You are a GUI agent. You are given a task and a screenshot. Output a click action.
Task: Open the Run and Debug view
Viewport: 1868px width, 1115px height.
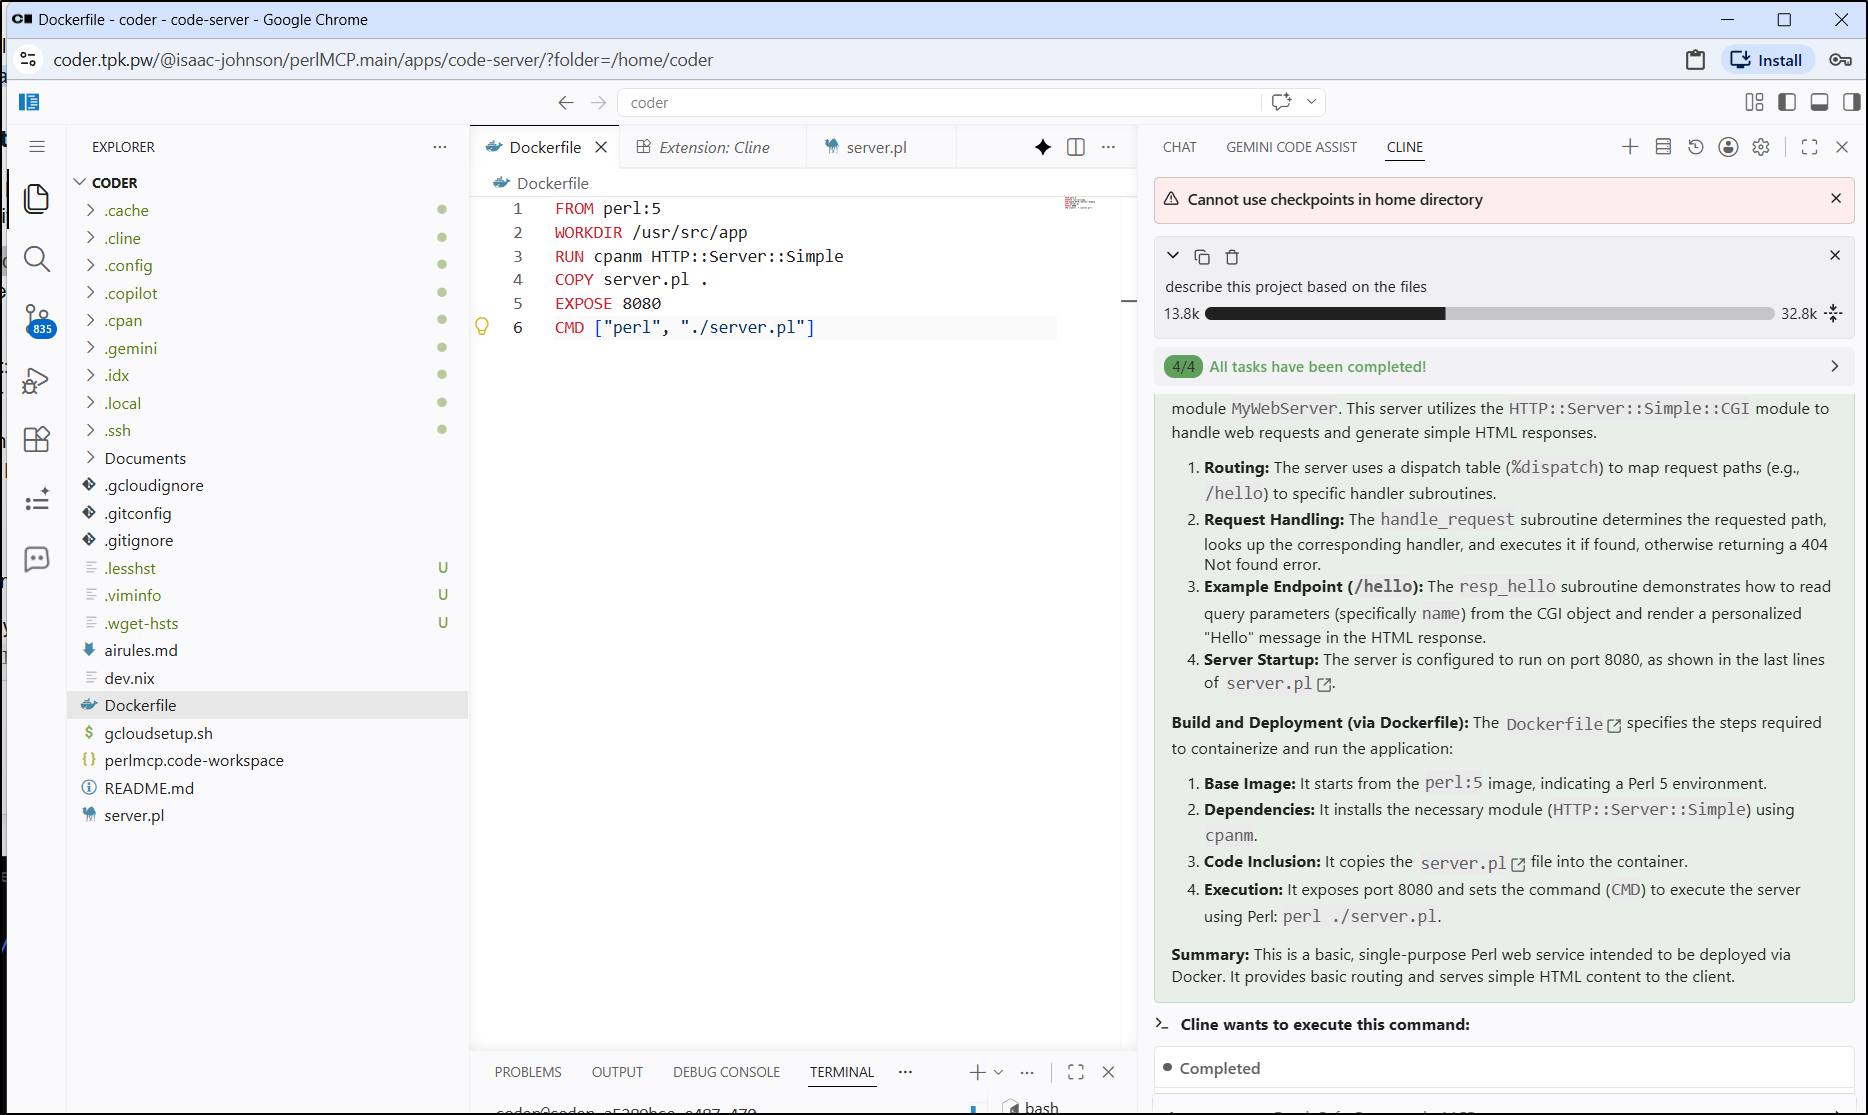(37, 380)
